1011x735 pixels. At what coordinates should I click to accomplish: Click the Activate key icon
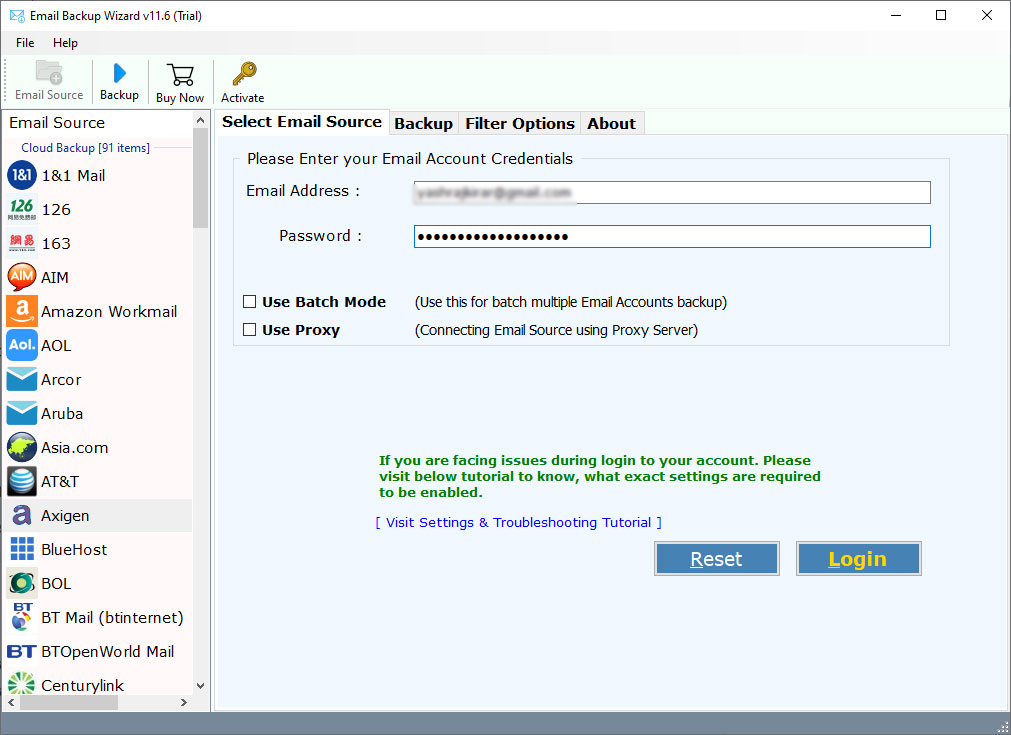244,74
